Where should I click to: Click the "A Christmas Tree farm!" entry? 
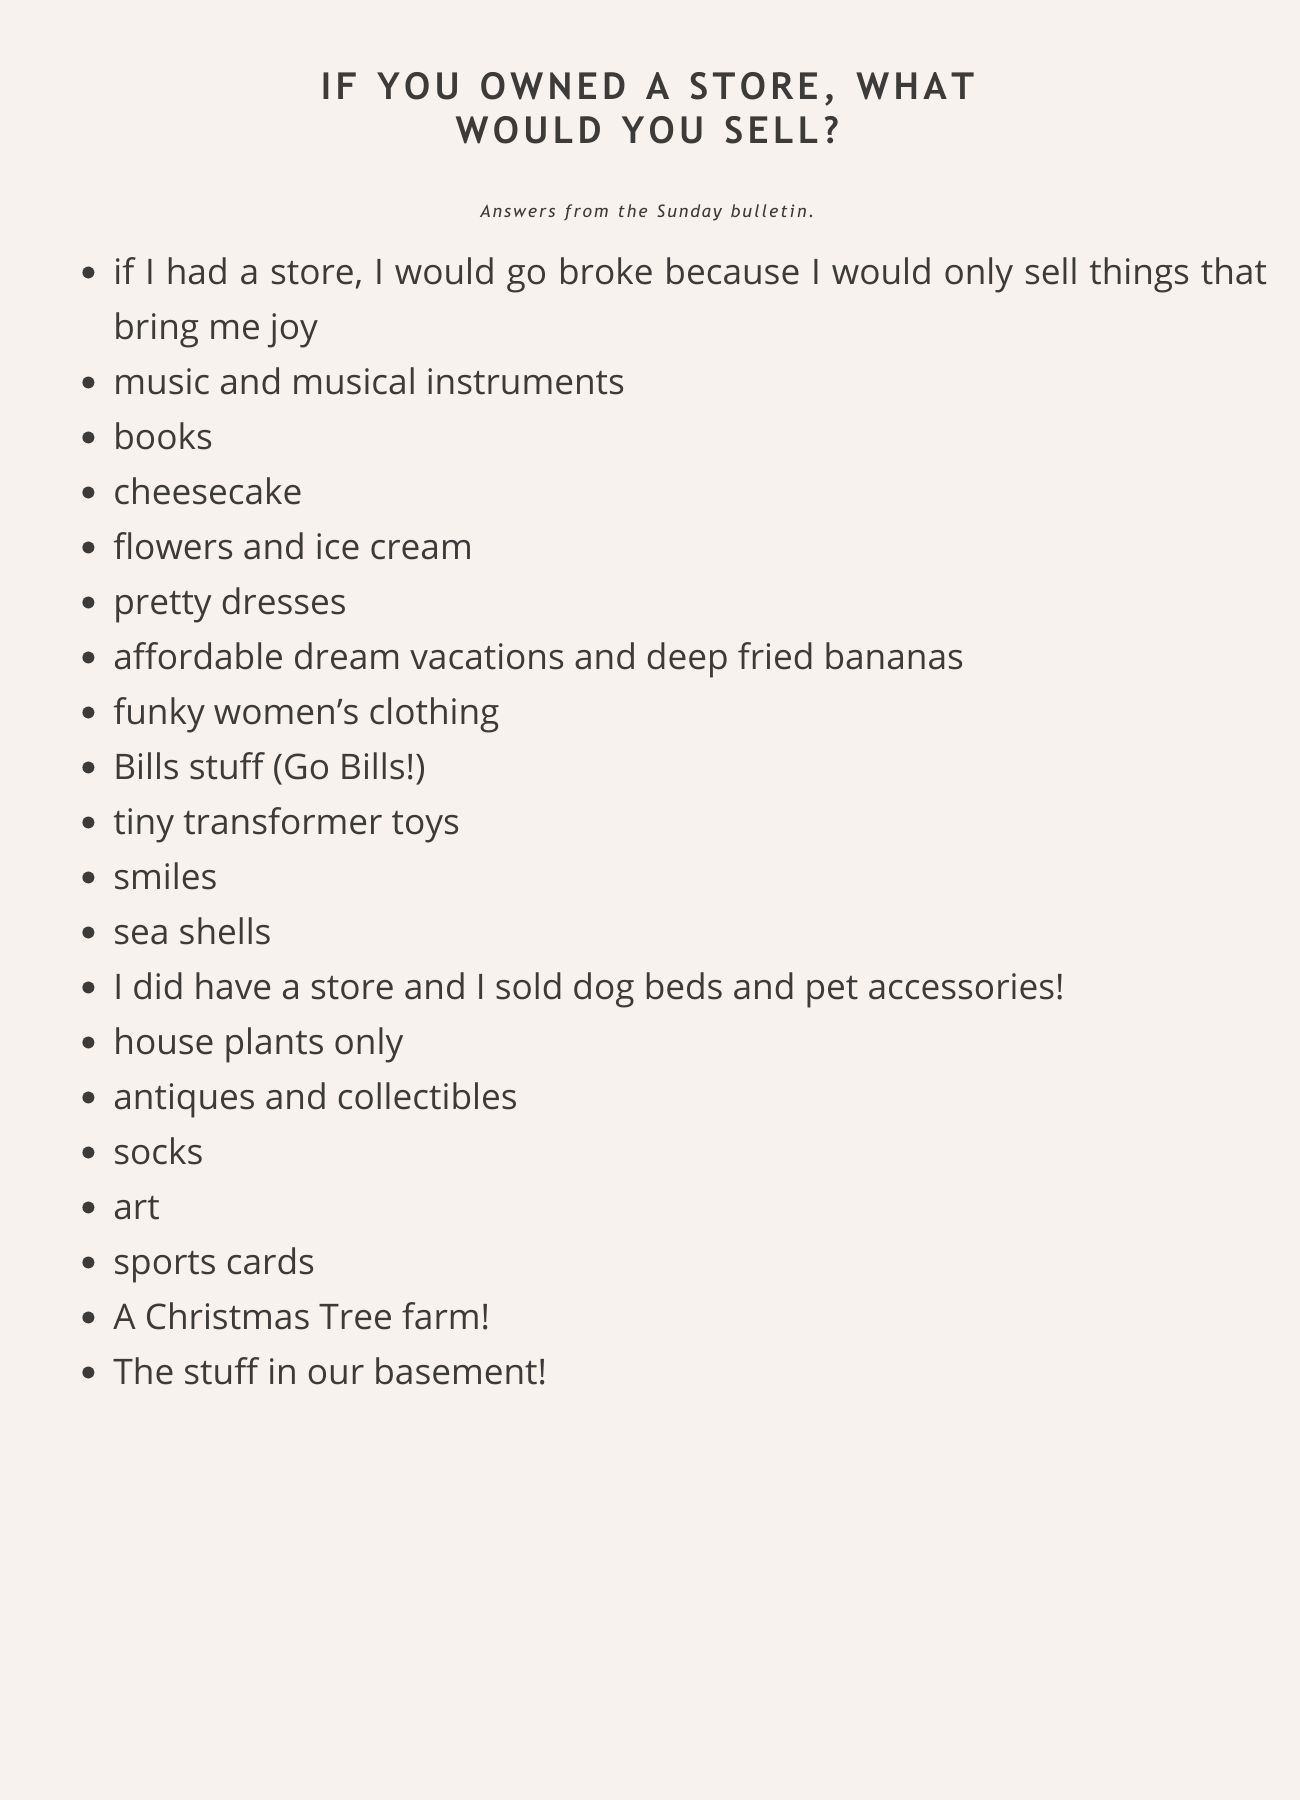pyautogui.click(x=301, y=1317)
